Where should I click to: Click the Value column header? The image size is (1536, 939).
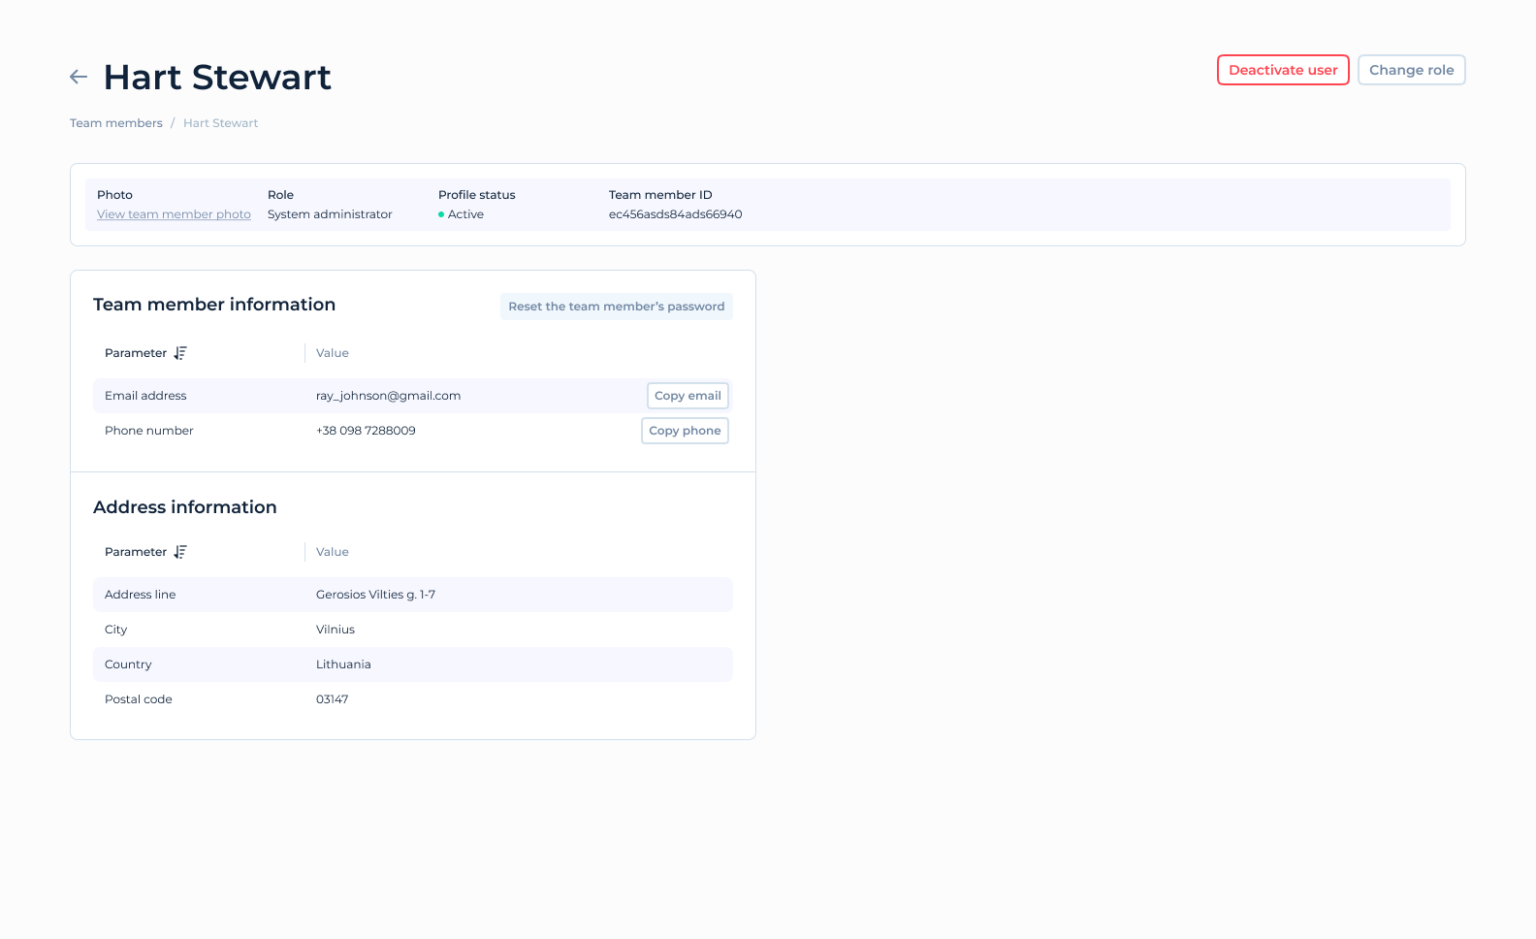coord(331,352)
